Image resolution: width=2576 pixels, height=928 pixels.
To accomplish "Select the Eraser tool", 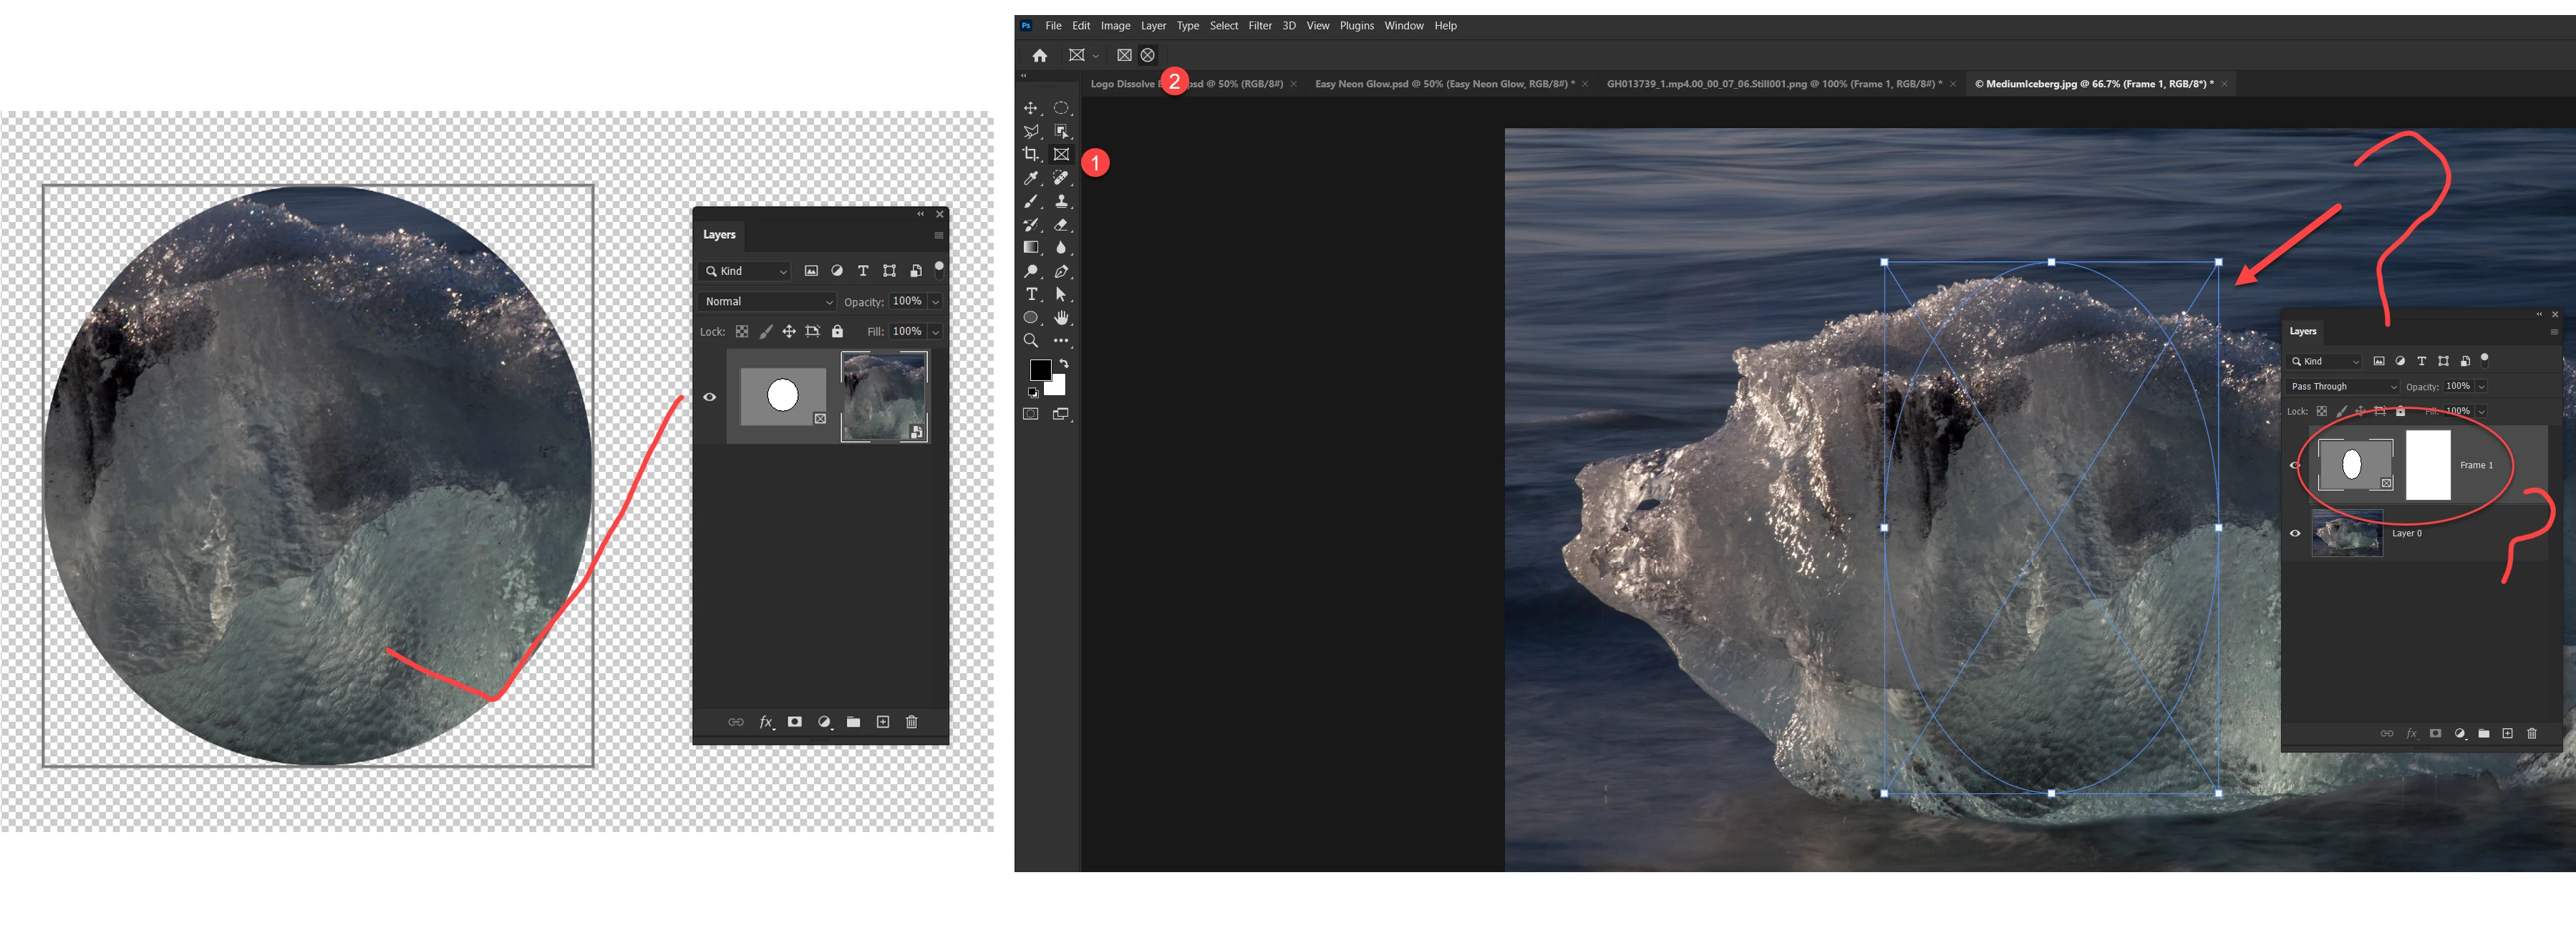I will click(1061, 225).
